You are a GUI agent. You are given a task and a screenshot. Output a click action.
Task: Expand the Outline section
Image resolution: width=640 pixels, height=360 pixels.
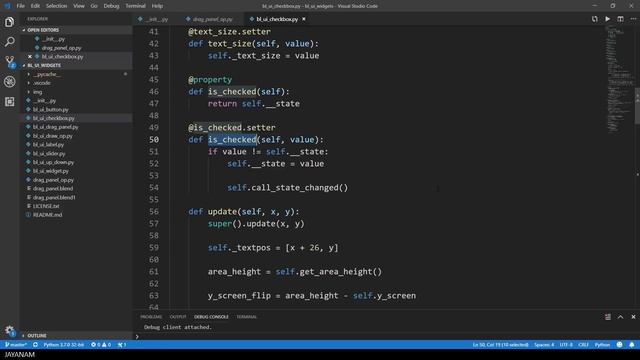click(37, 336)
